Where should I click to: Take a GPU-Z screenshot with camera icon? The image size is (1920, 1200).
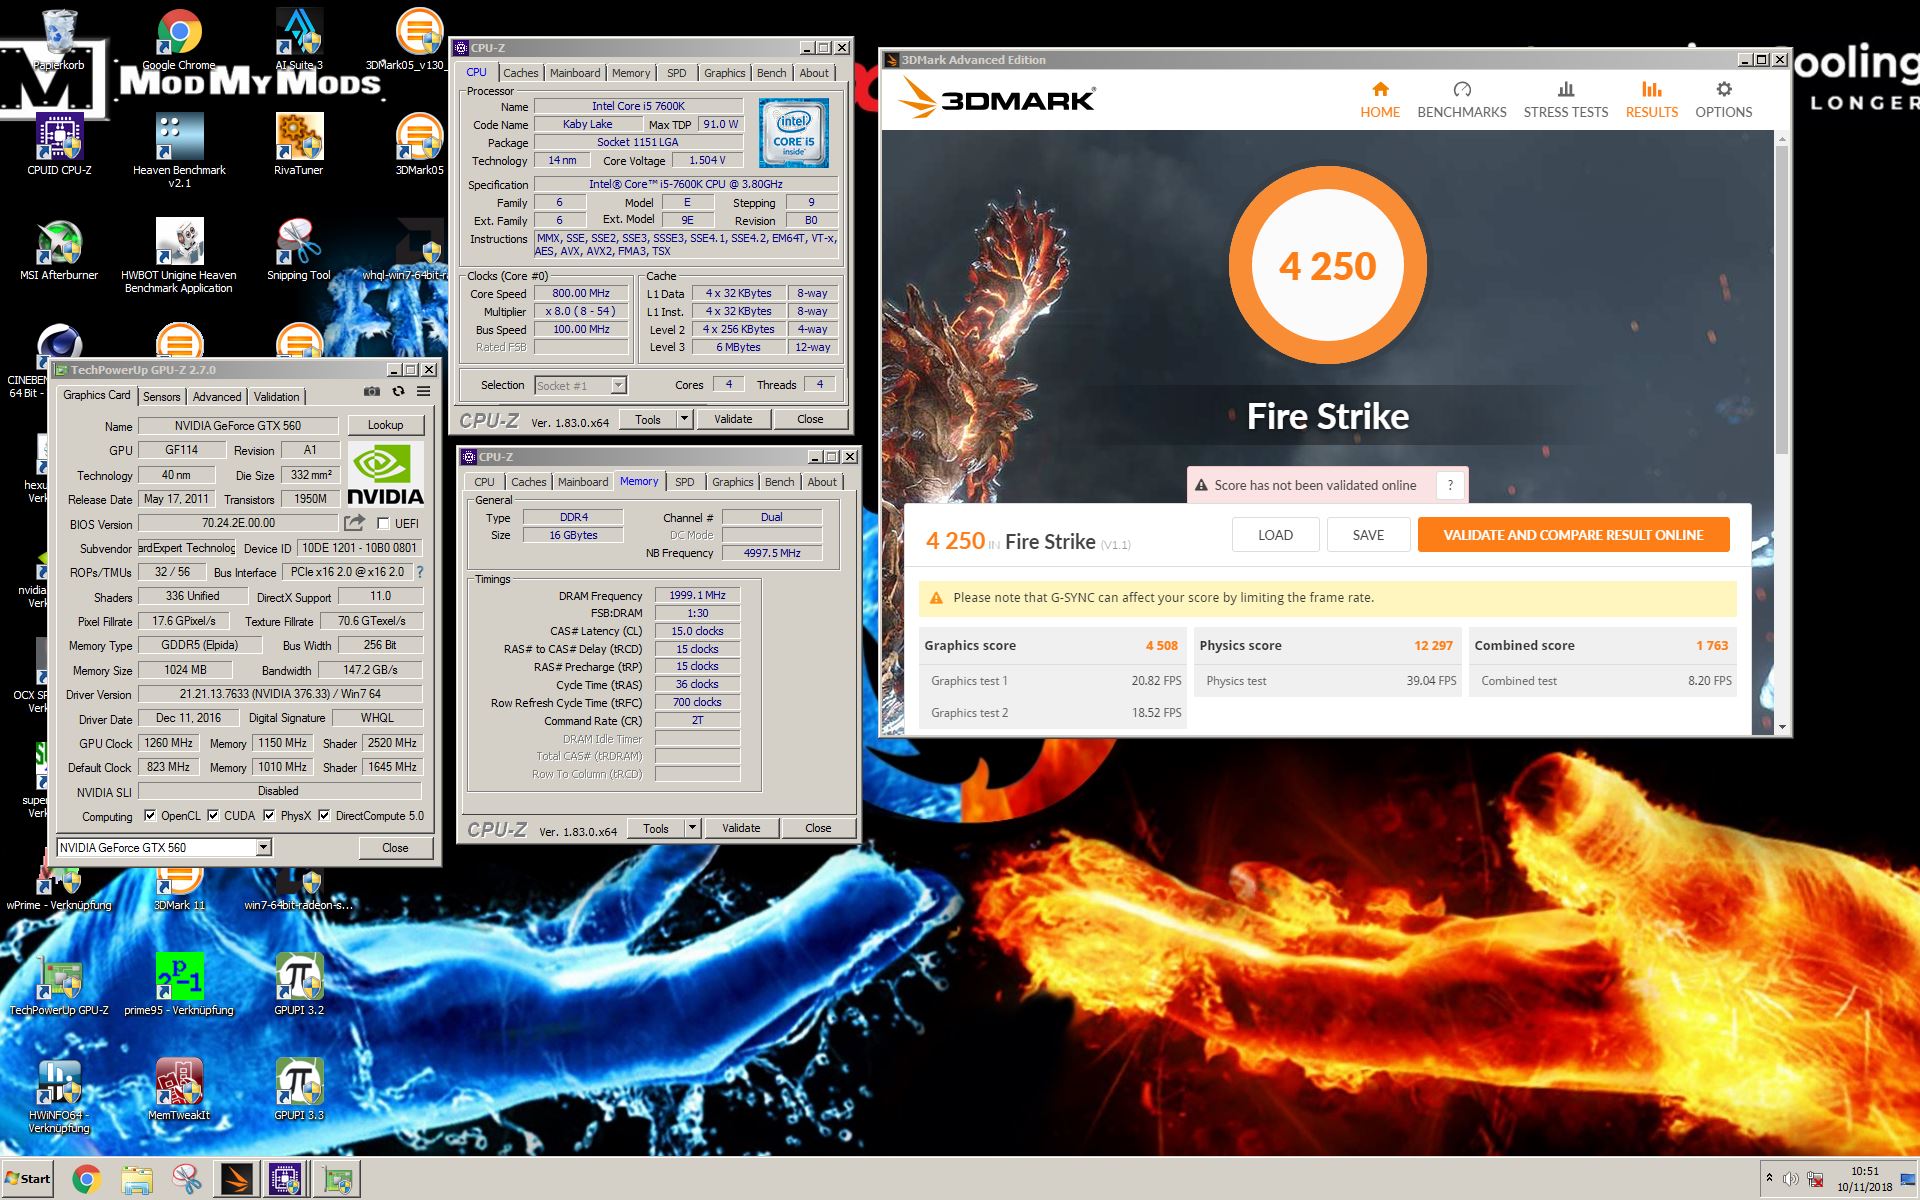tap(371, 392)
